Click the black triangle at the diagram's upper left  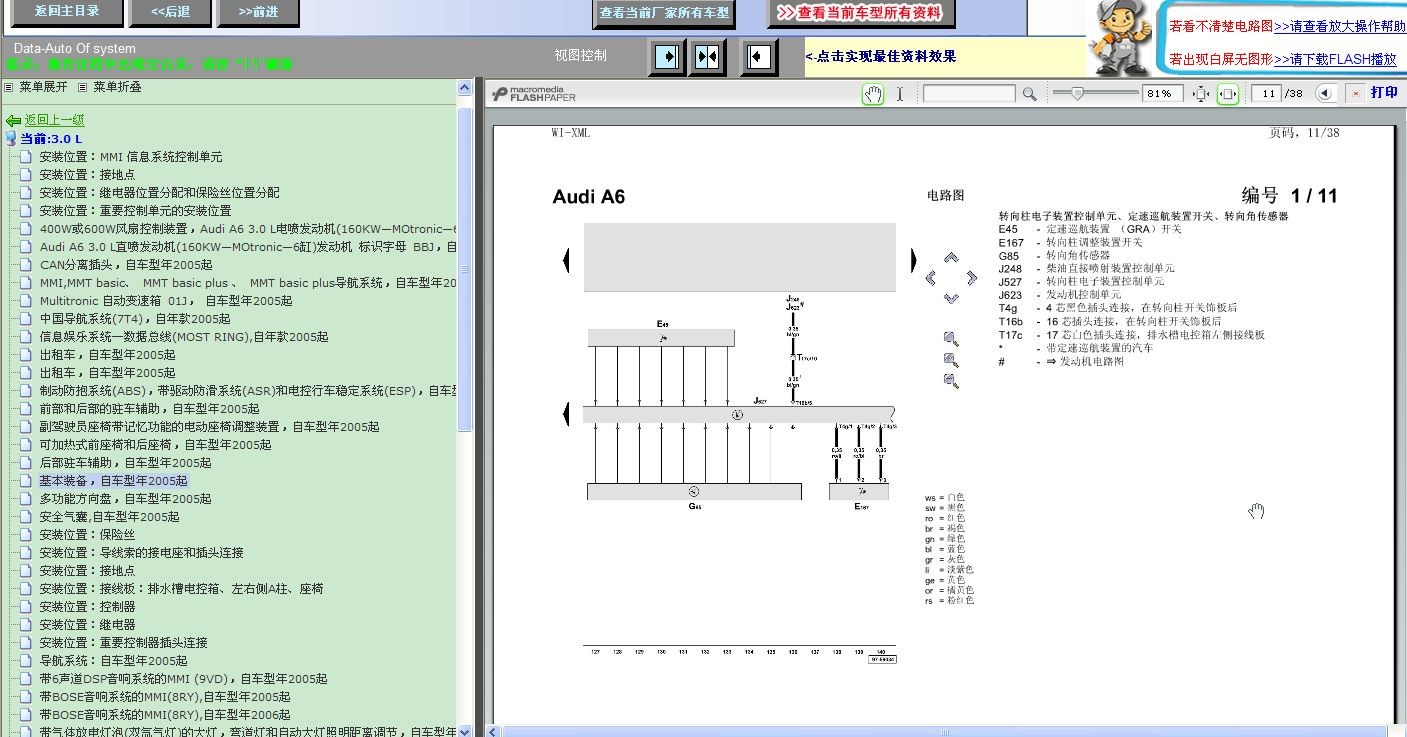click(x=567, y=261)
